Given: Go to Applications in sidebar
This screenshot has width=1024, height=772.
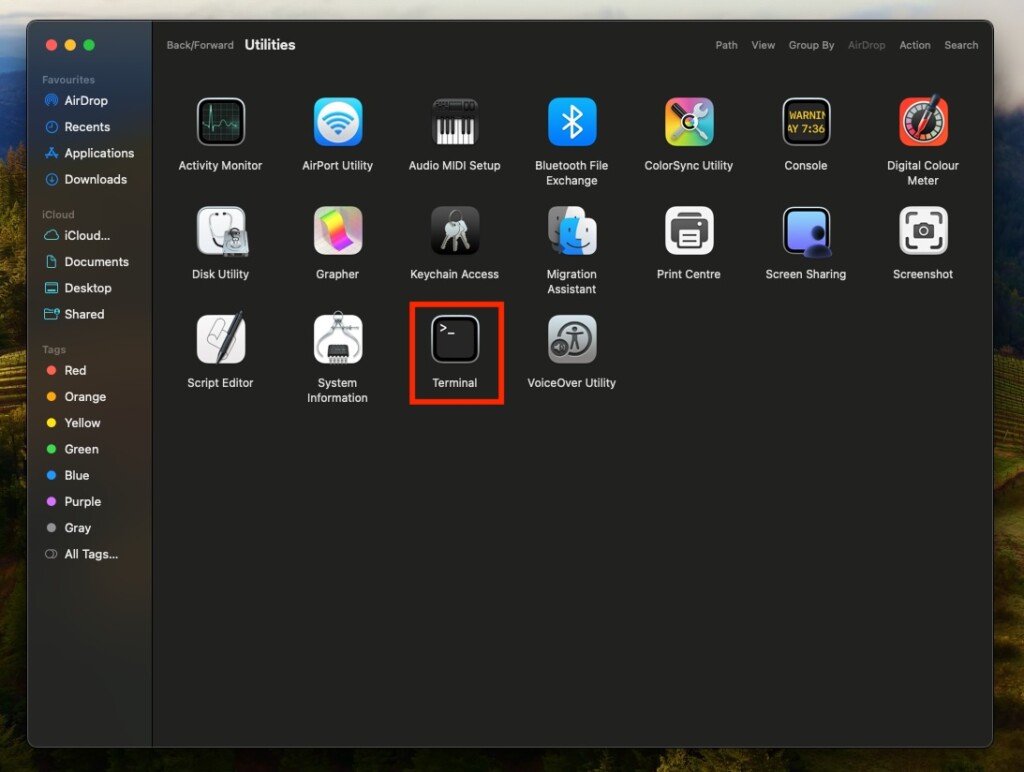Looking at the screenshot, I should coord(98,153).
